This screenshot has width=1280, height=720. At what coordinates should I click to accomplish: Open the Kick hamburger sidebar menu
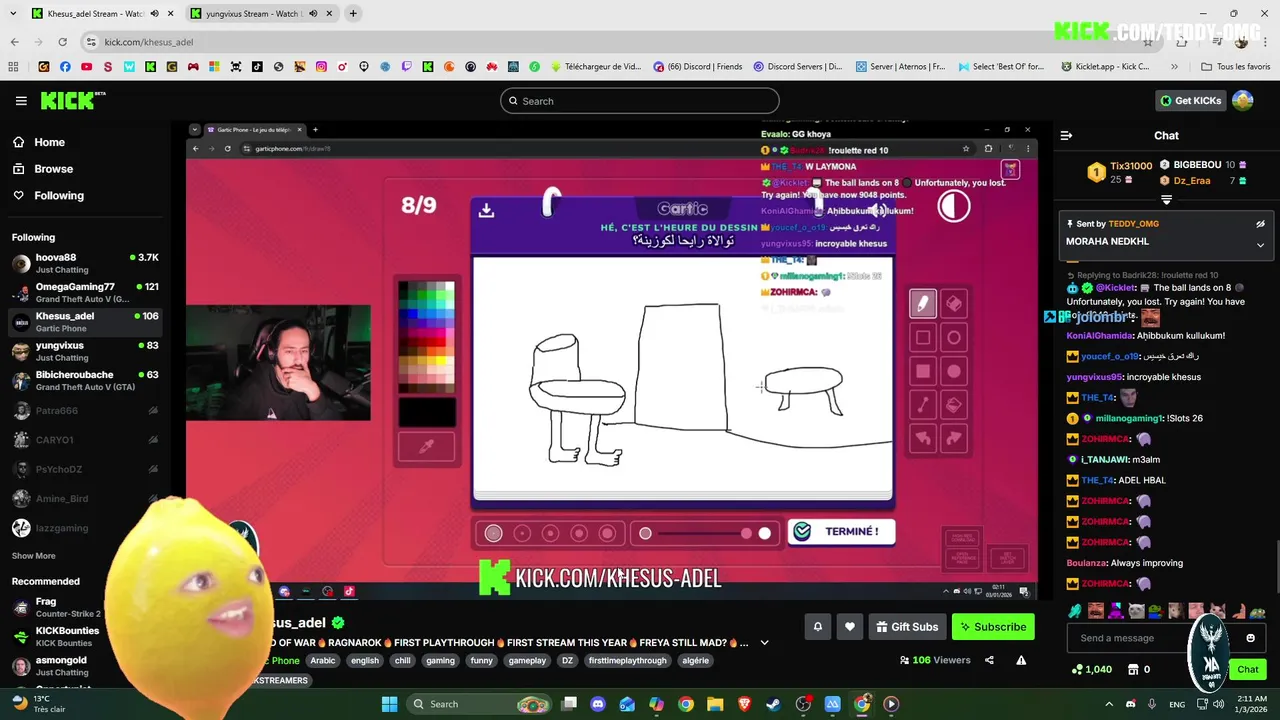[21, 101]
